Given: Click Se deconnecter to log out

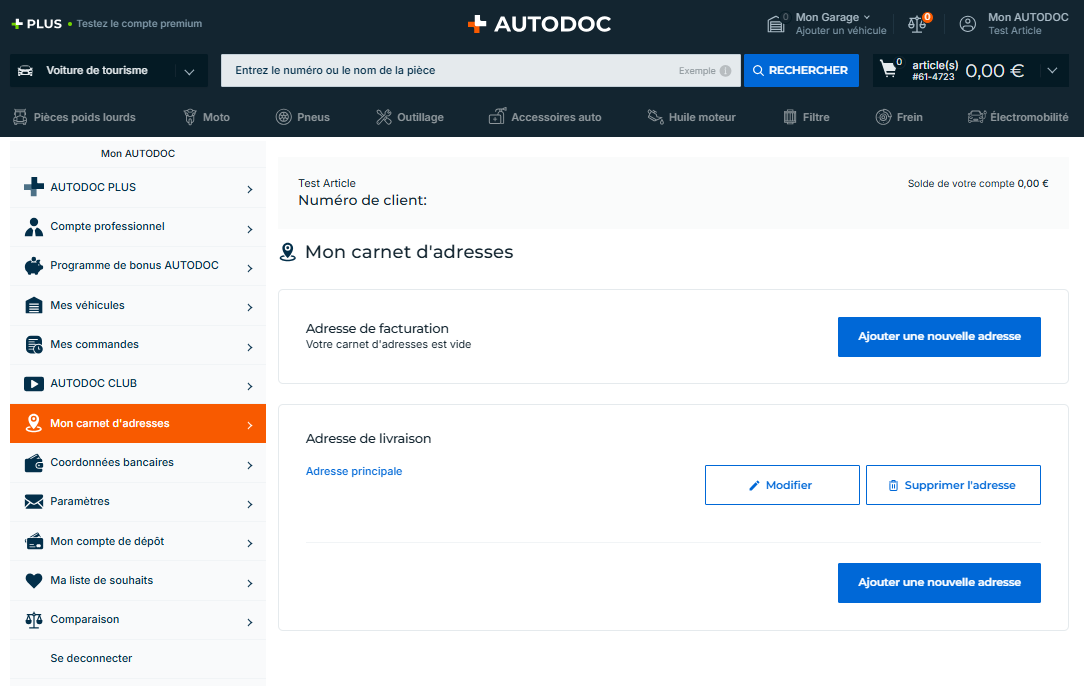Looking at the screenshot, I should 91,659.
